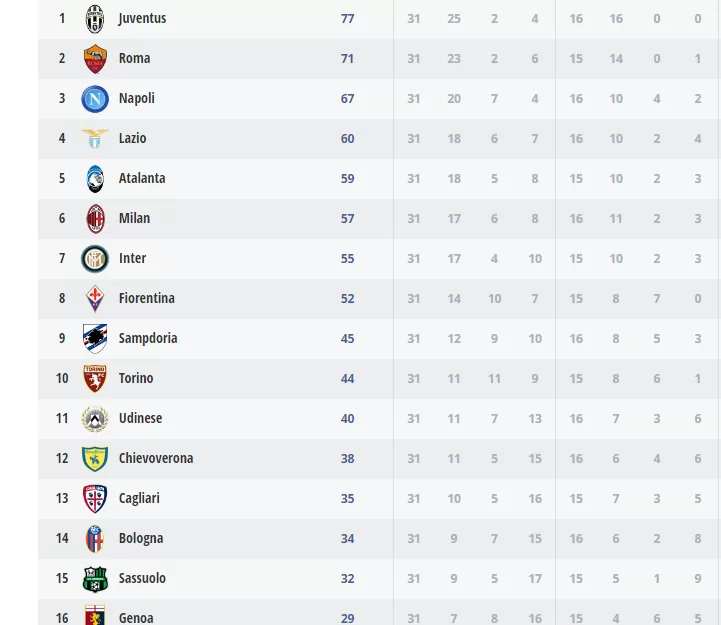Viewport: 721px width, 625px height.
Task: Click the Roma club crest icon
Action: (95, 59)
